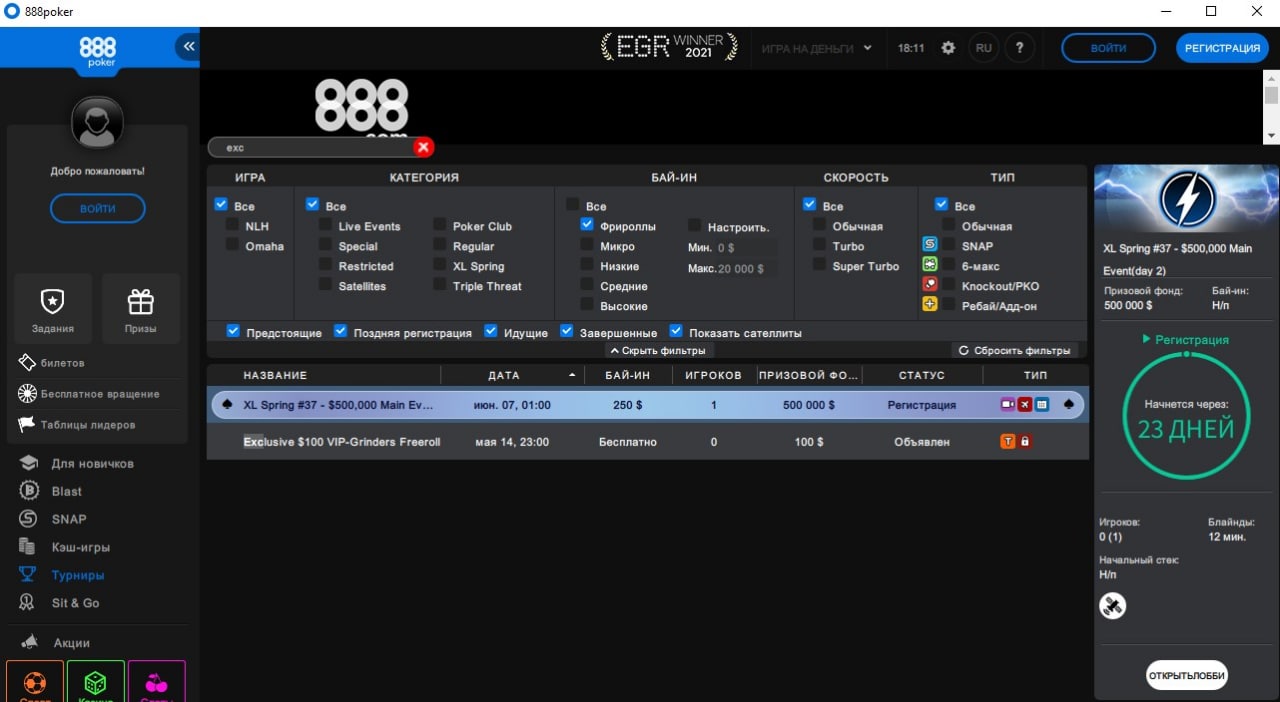Screen dimensions: 1280x702
Task: Click purple video camera icon in XL Spring row
Action: coord(1008,405)
